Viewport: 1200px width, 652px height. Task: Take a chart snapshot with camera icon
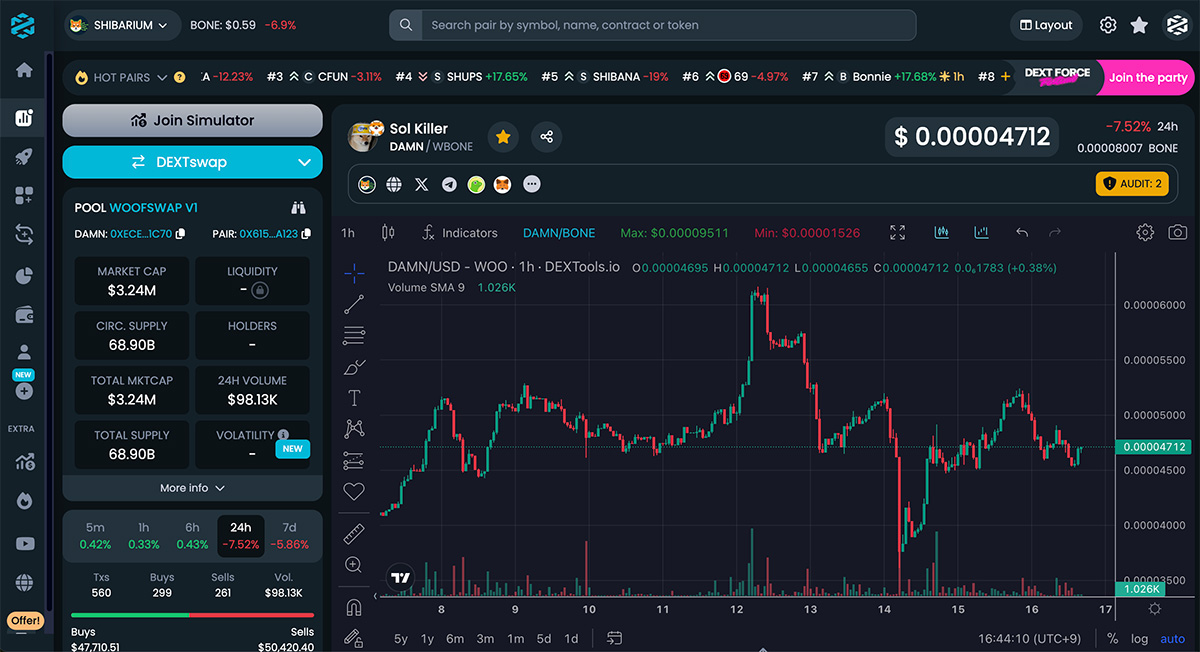(1178, 232)
